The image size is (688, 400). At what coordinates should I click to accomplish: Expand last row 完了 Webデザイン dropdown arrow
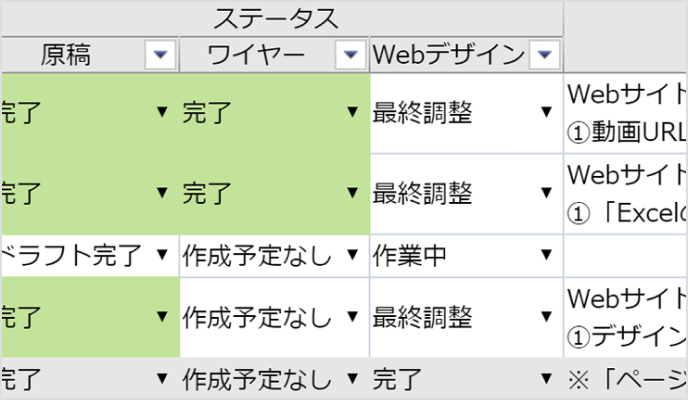click(546, 380)
